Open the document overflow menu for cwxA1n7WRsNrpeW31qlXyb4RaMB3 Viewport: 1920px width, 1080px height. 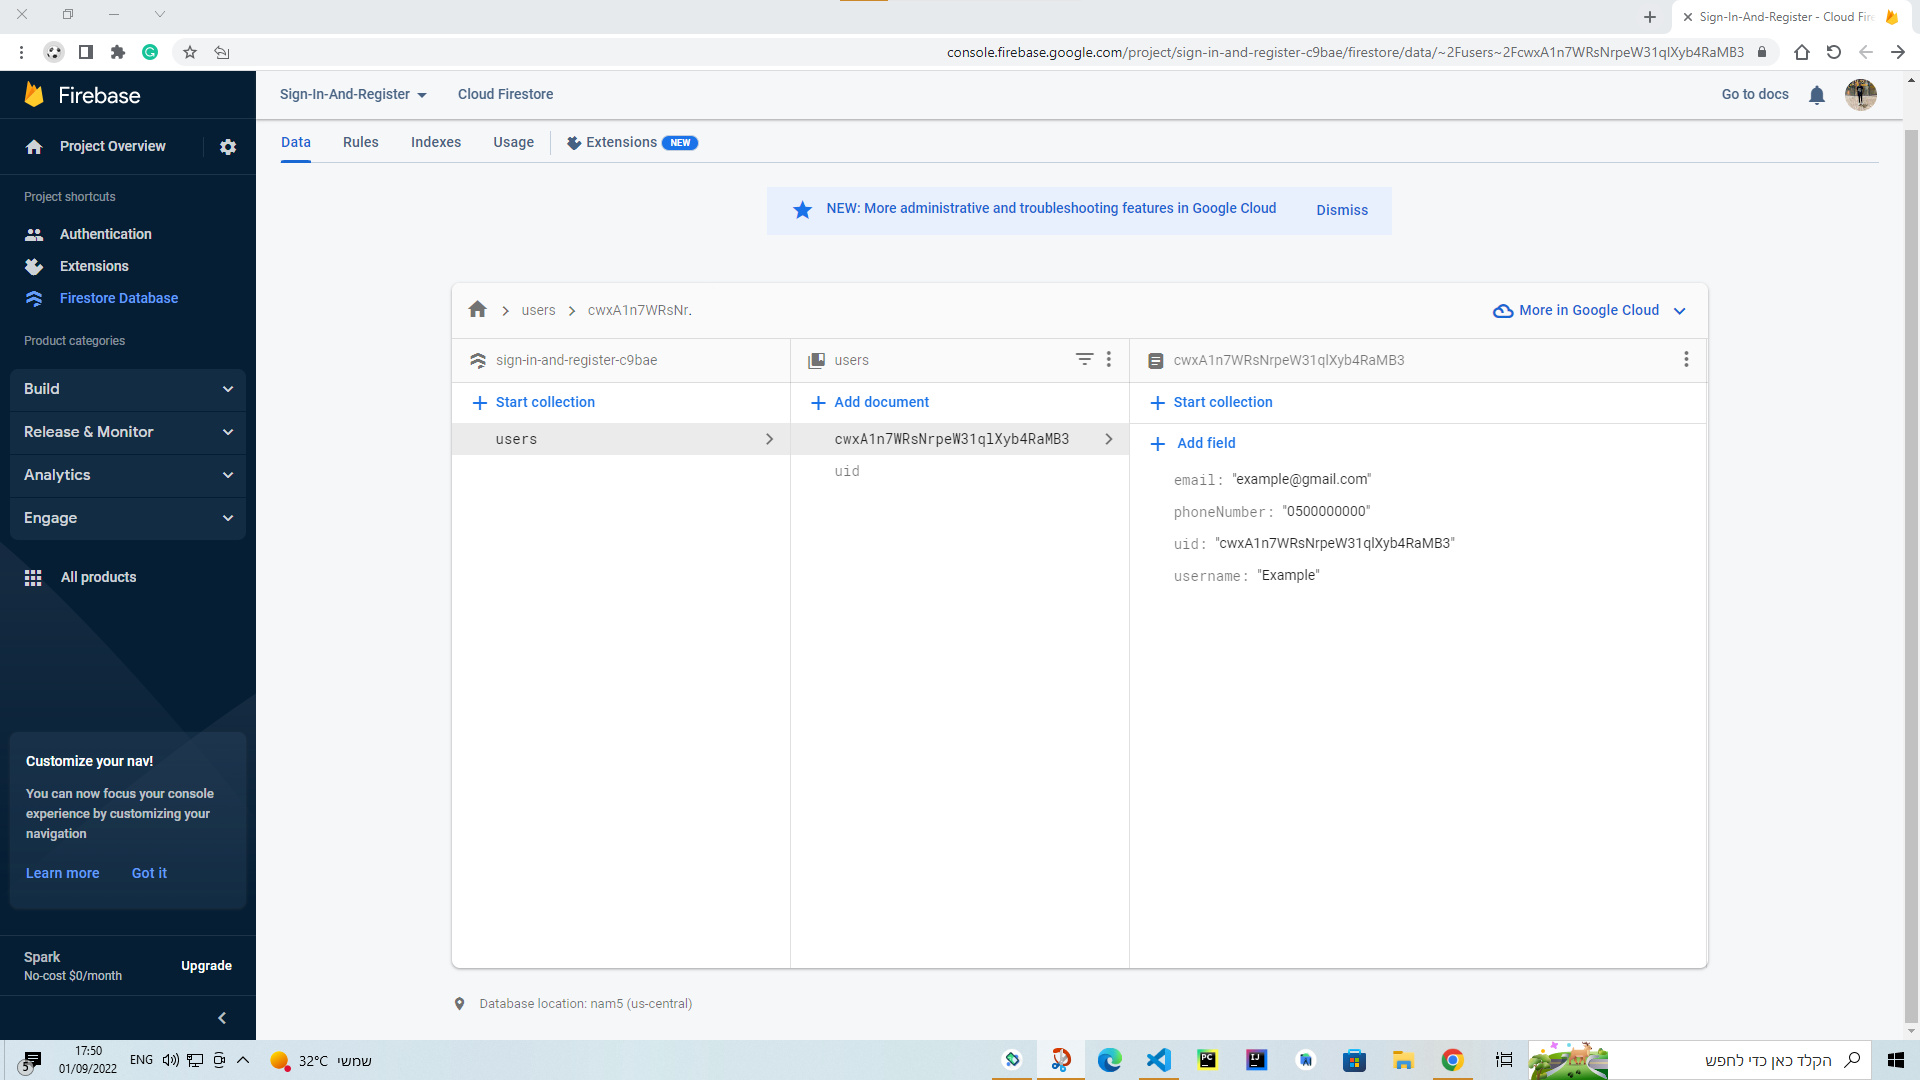pos(1686,359)
